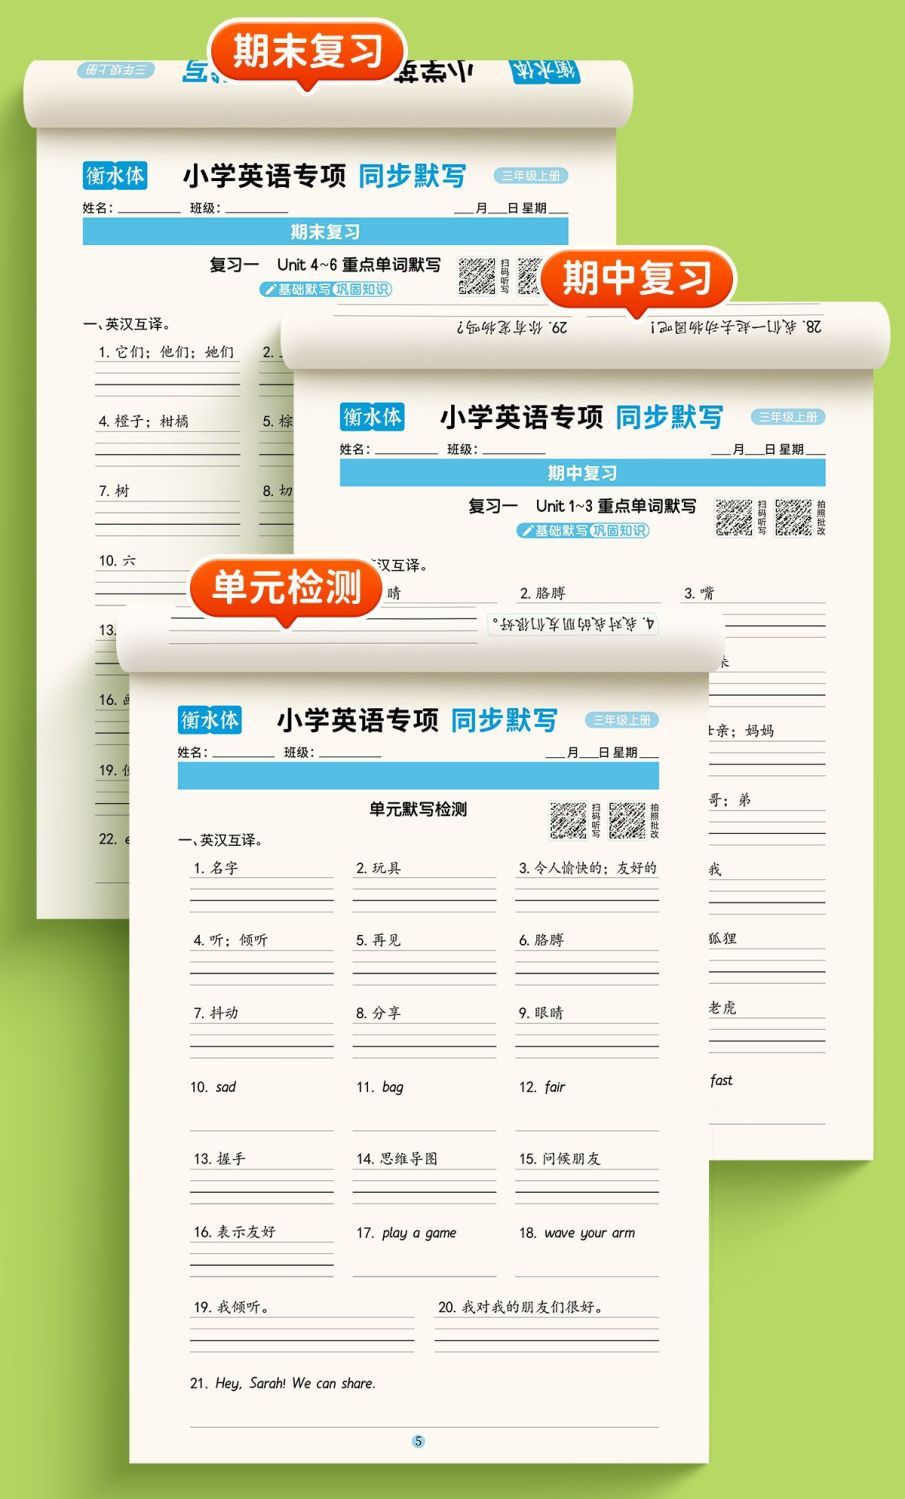This screenshot has width=905, height=1499.
Task: Click the word 狐狸 on the 期中复习 sheet
Action: 723,938
